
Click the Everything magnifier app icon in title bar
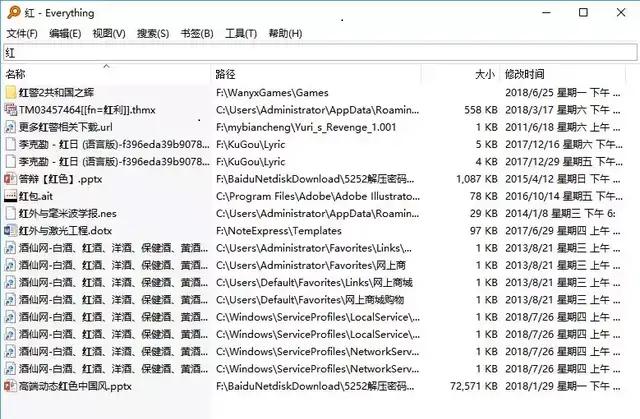click(13, 12)
